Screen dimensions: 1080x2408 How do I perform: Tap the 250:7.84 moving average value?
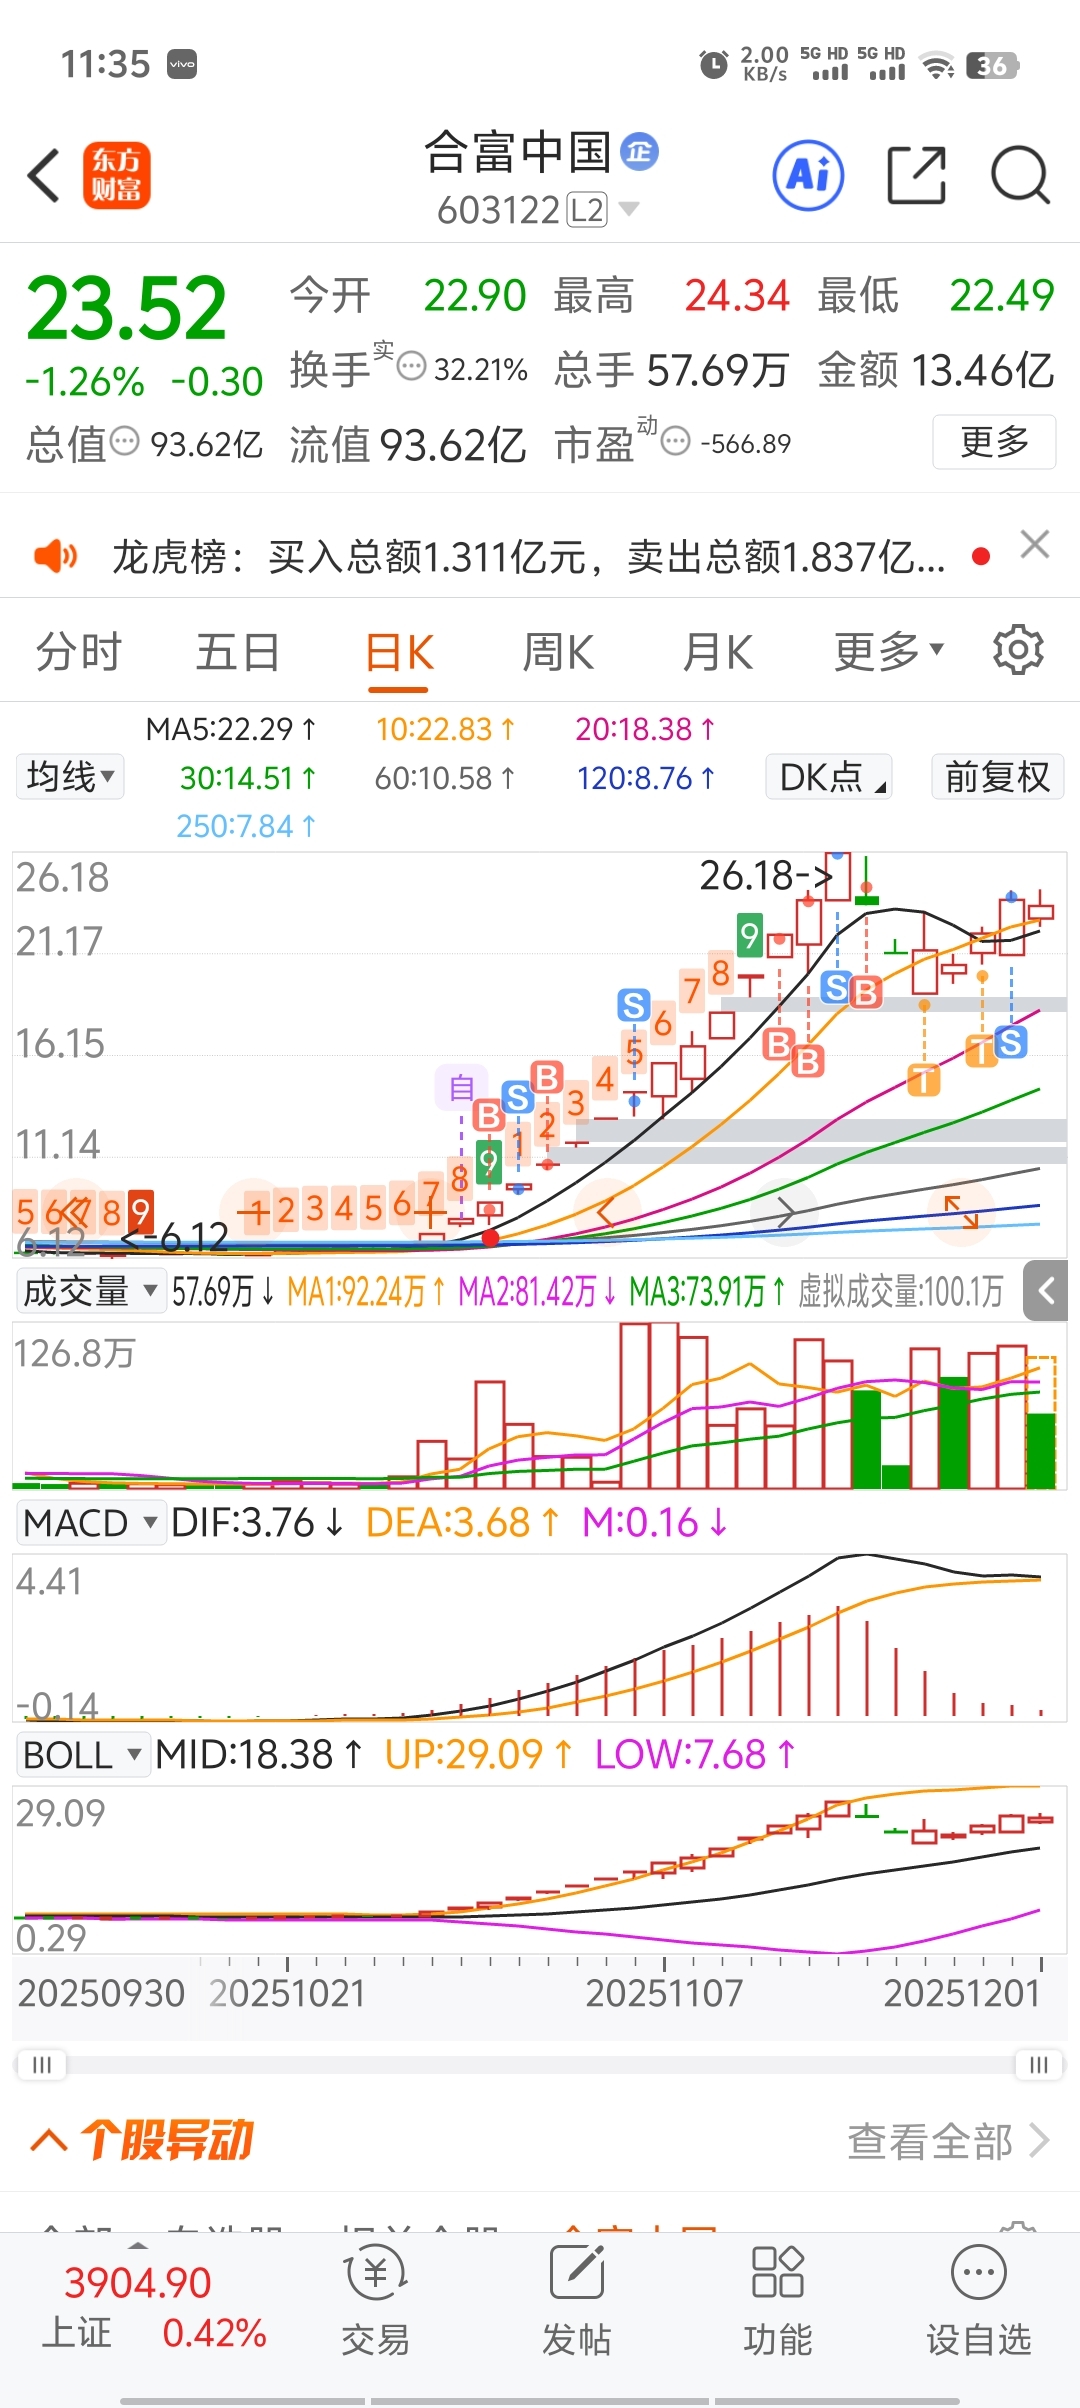pos(247,826)
